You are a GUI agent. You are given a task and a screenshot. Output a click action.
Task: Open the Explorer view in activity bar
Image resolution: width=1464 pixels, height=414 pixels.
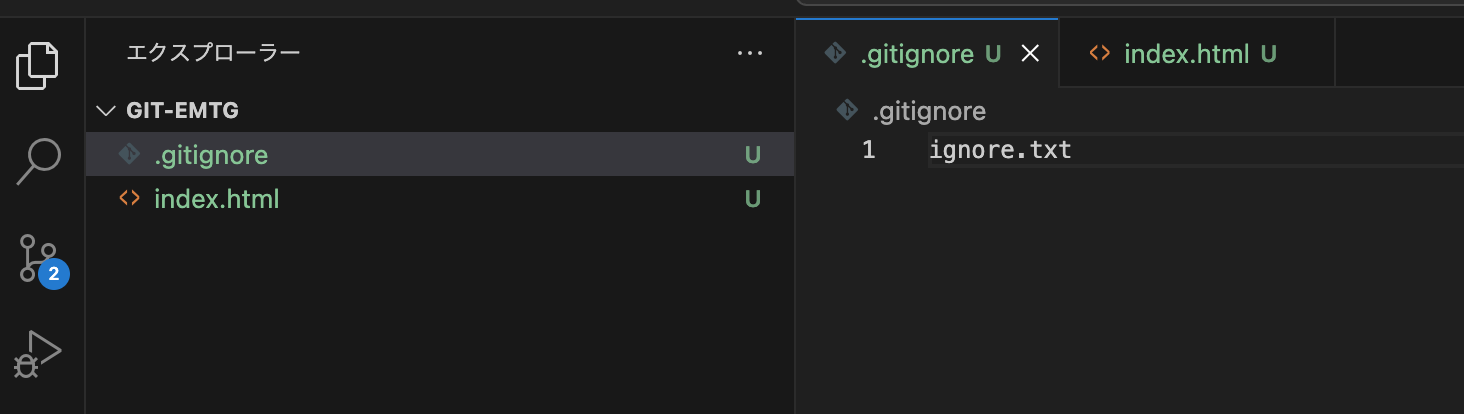[39, 66]
